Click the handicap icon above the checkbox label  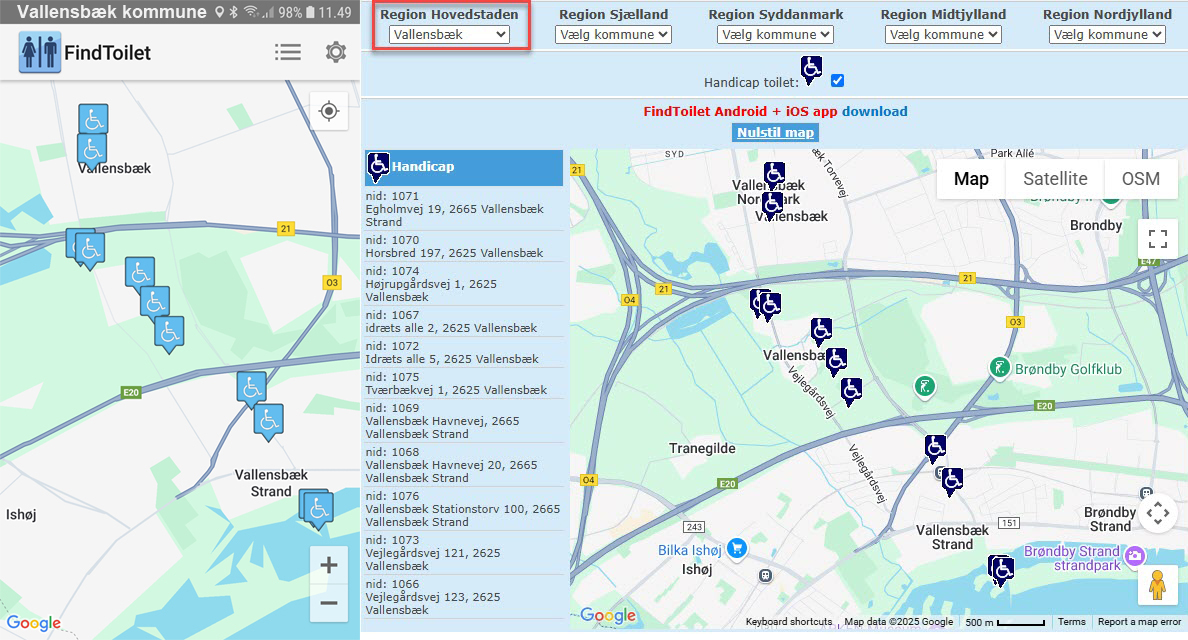tap(811, 70)
